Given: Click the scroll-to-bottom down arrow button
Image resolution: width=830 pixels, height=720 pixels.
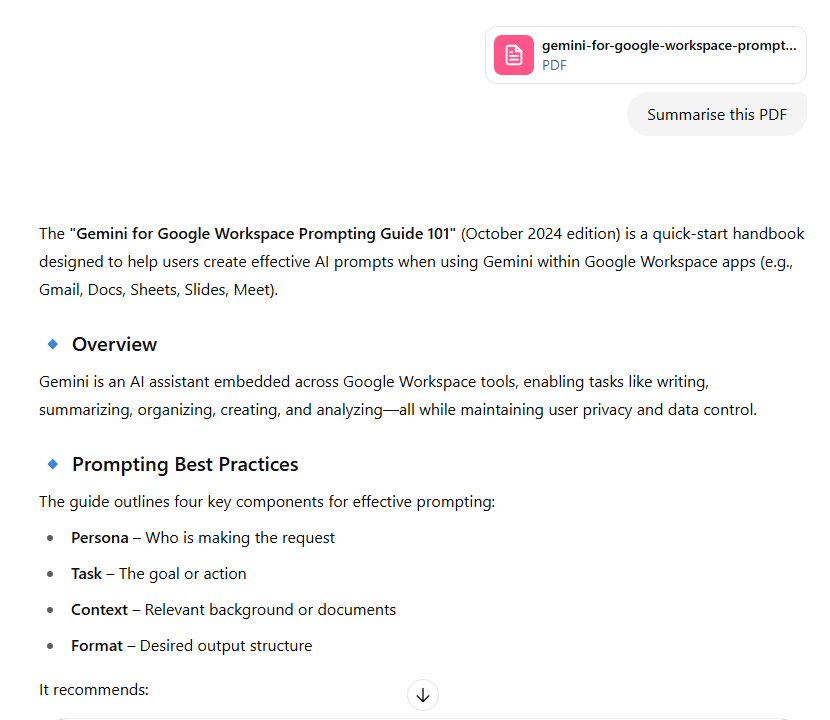Looking at the screenshot, I should click(x=423, y=695).
